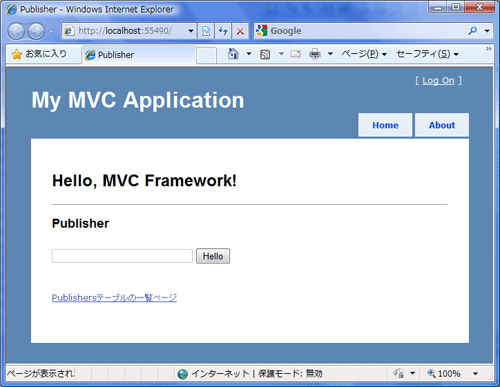
Task: Click the Read Mail envelope icon
Action: click(x=296, y=54)
